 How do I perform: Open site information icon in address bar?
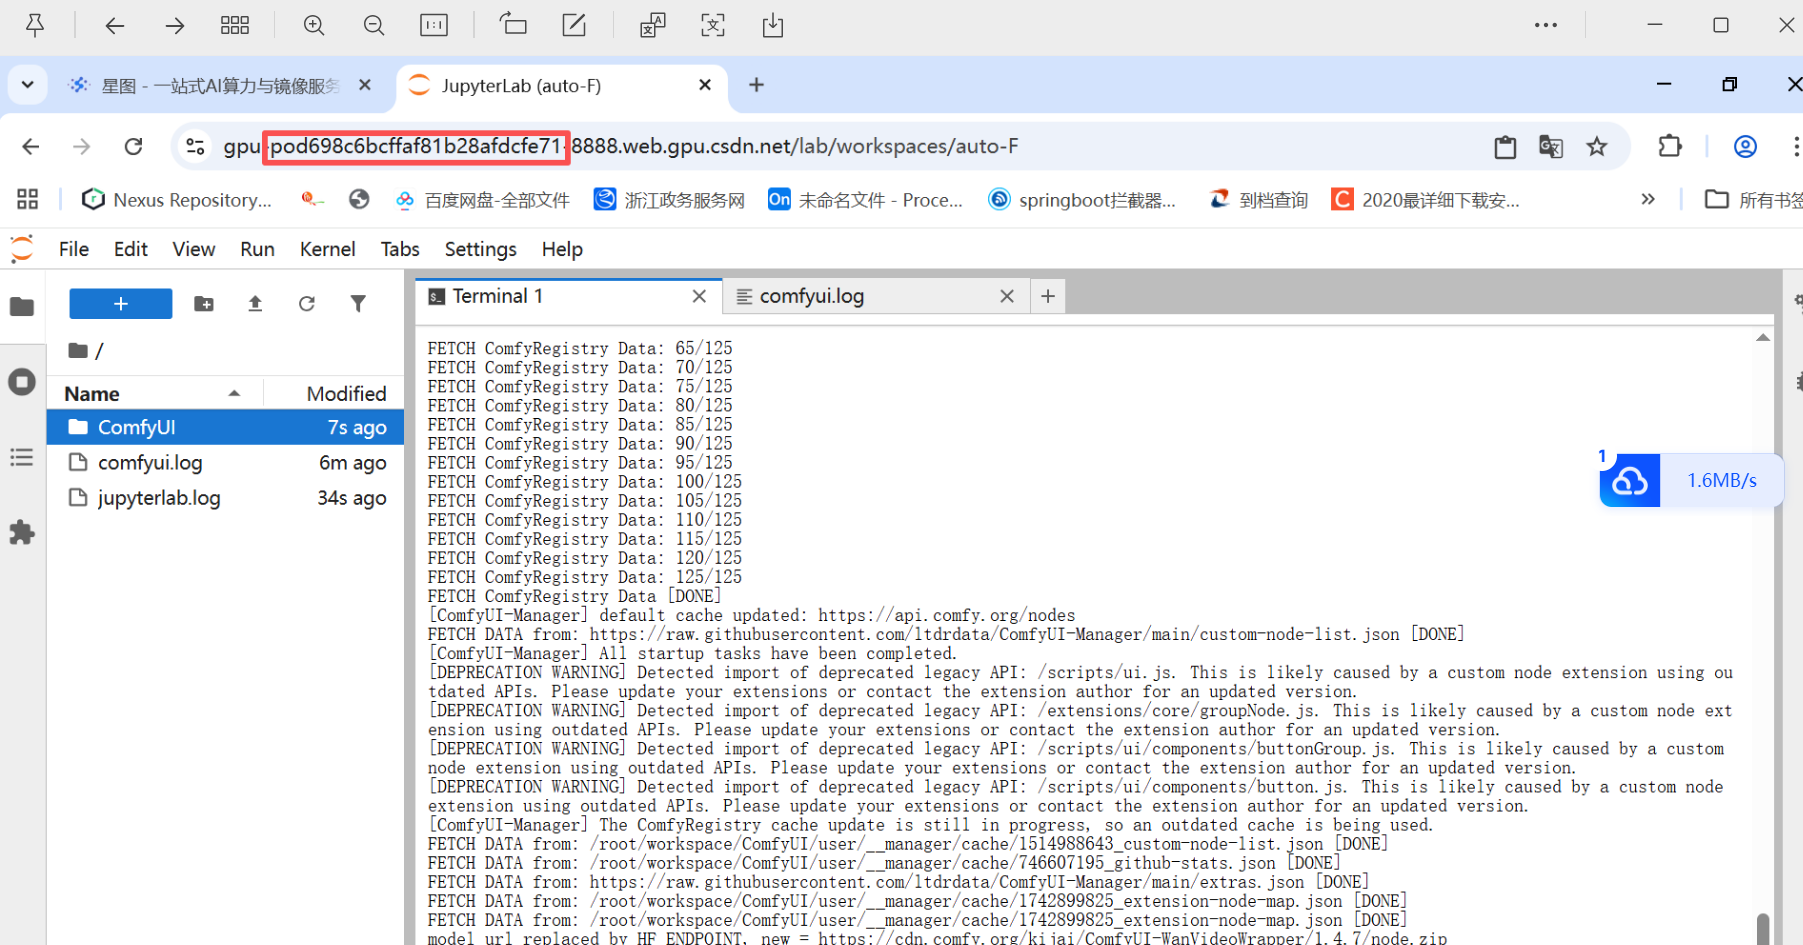(x=195, y=147)
